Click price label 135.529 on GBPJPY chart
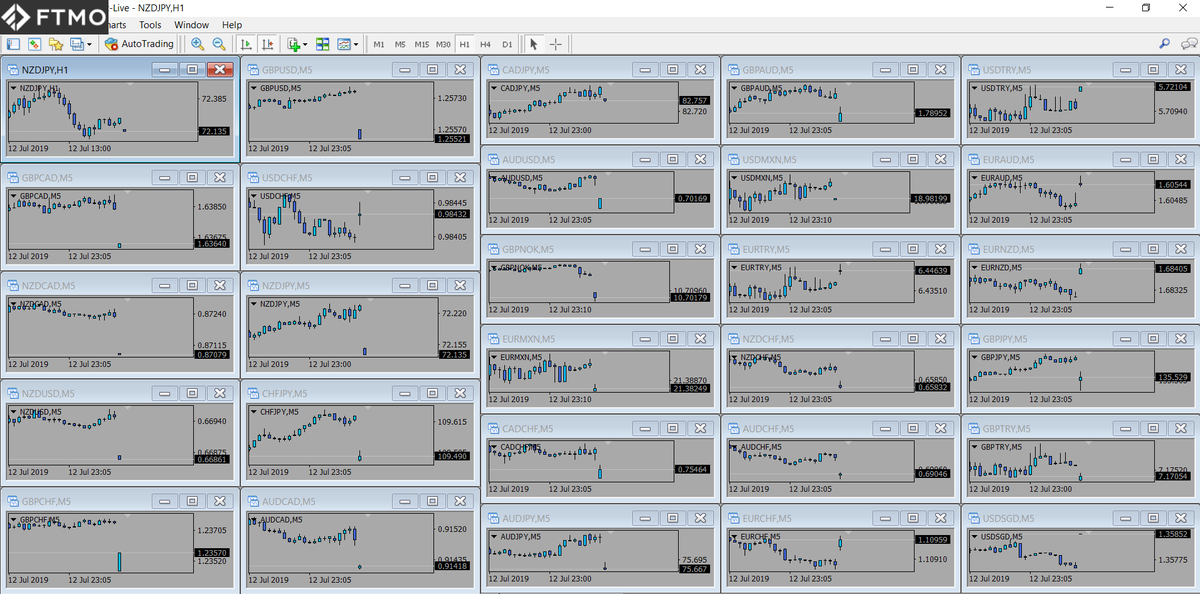This screenshot has width=1200, height=594. click(1172, 377)
